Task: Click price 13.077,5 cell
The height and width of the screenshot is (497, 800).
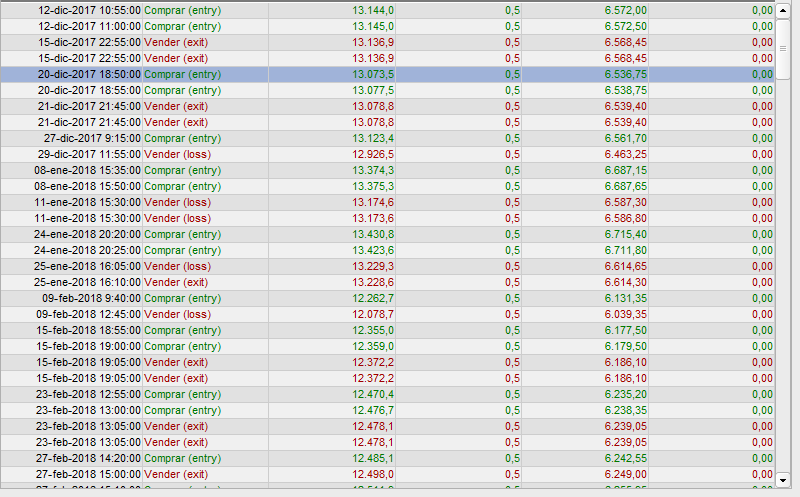Action: 373,90
